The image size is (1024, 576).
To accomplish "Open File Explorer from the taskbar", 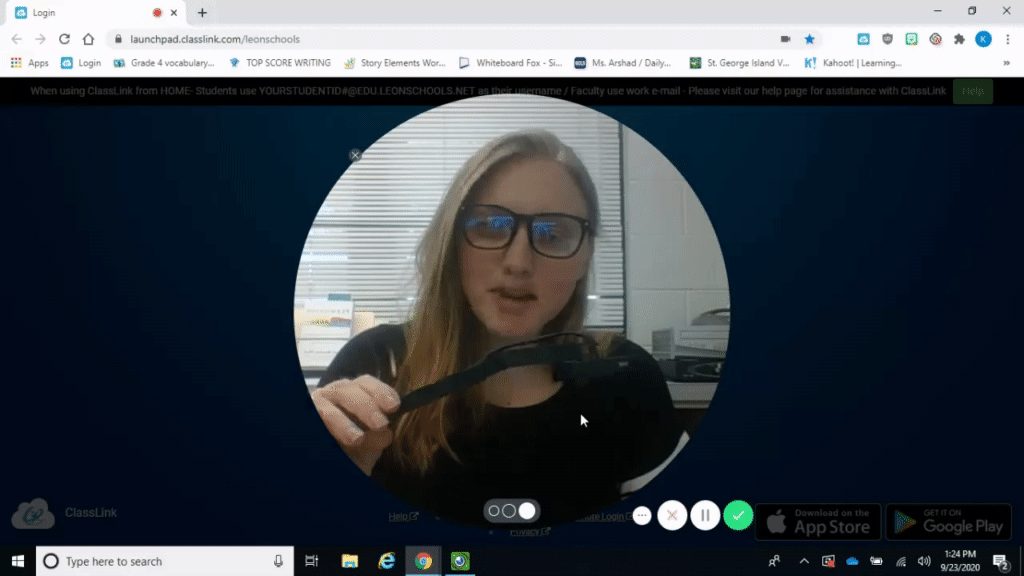I will [350, 561].
